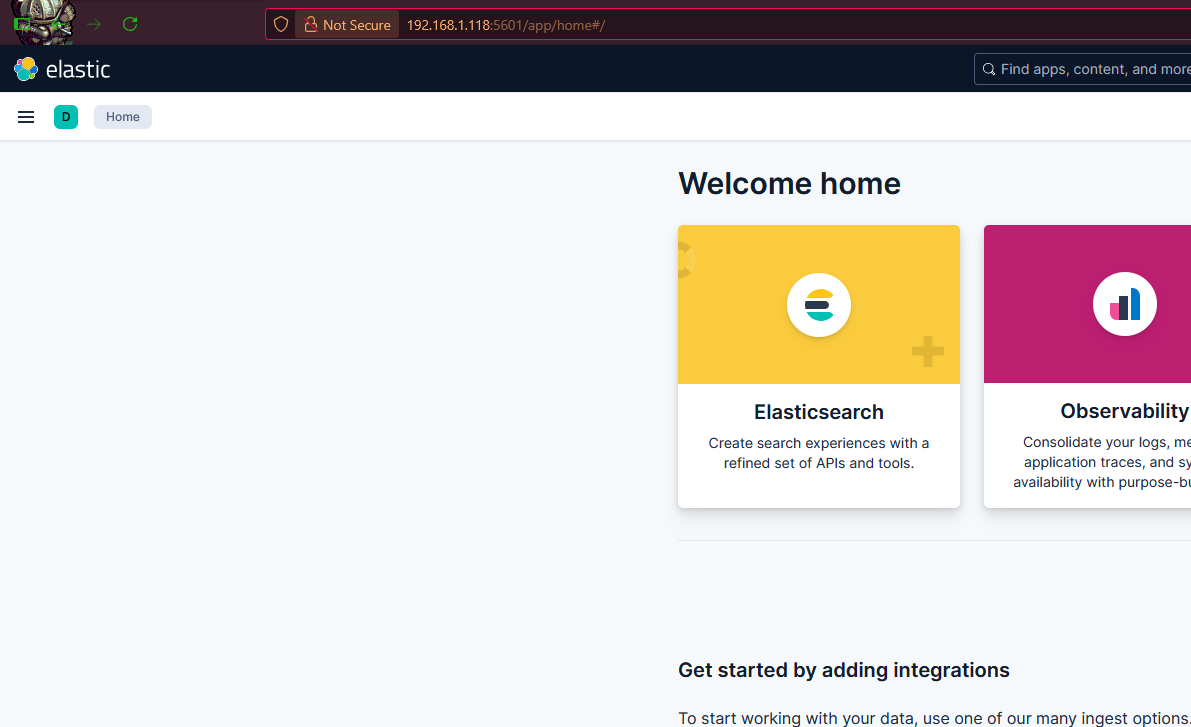The height and width of the screenshot is (727, 1191).
Task: Click the 'Create search experiences' description text
Action: (819, 453)
